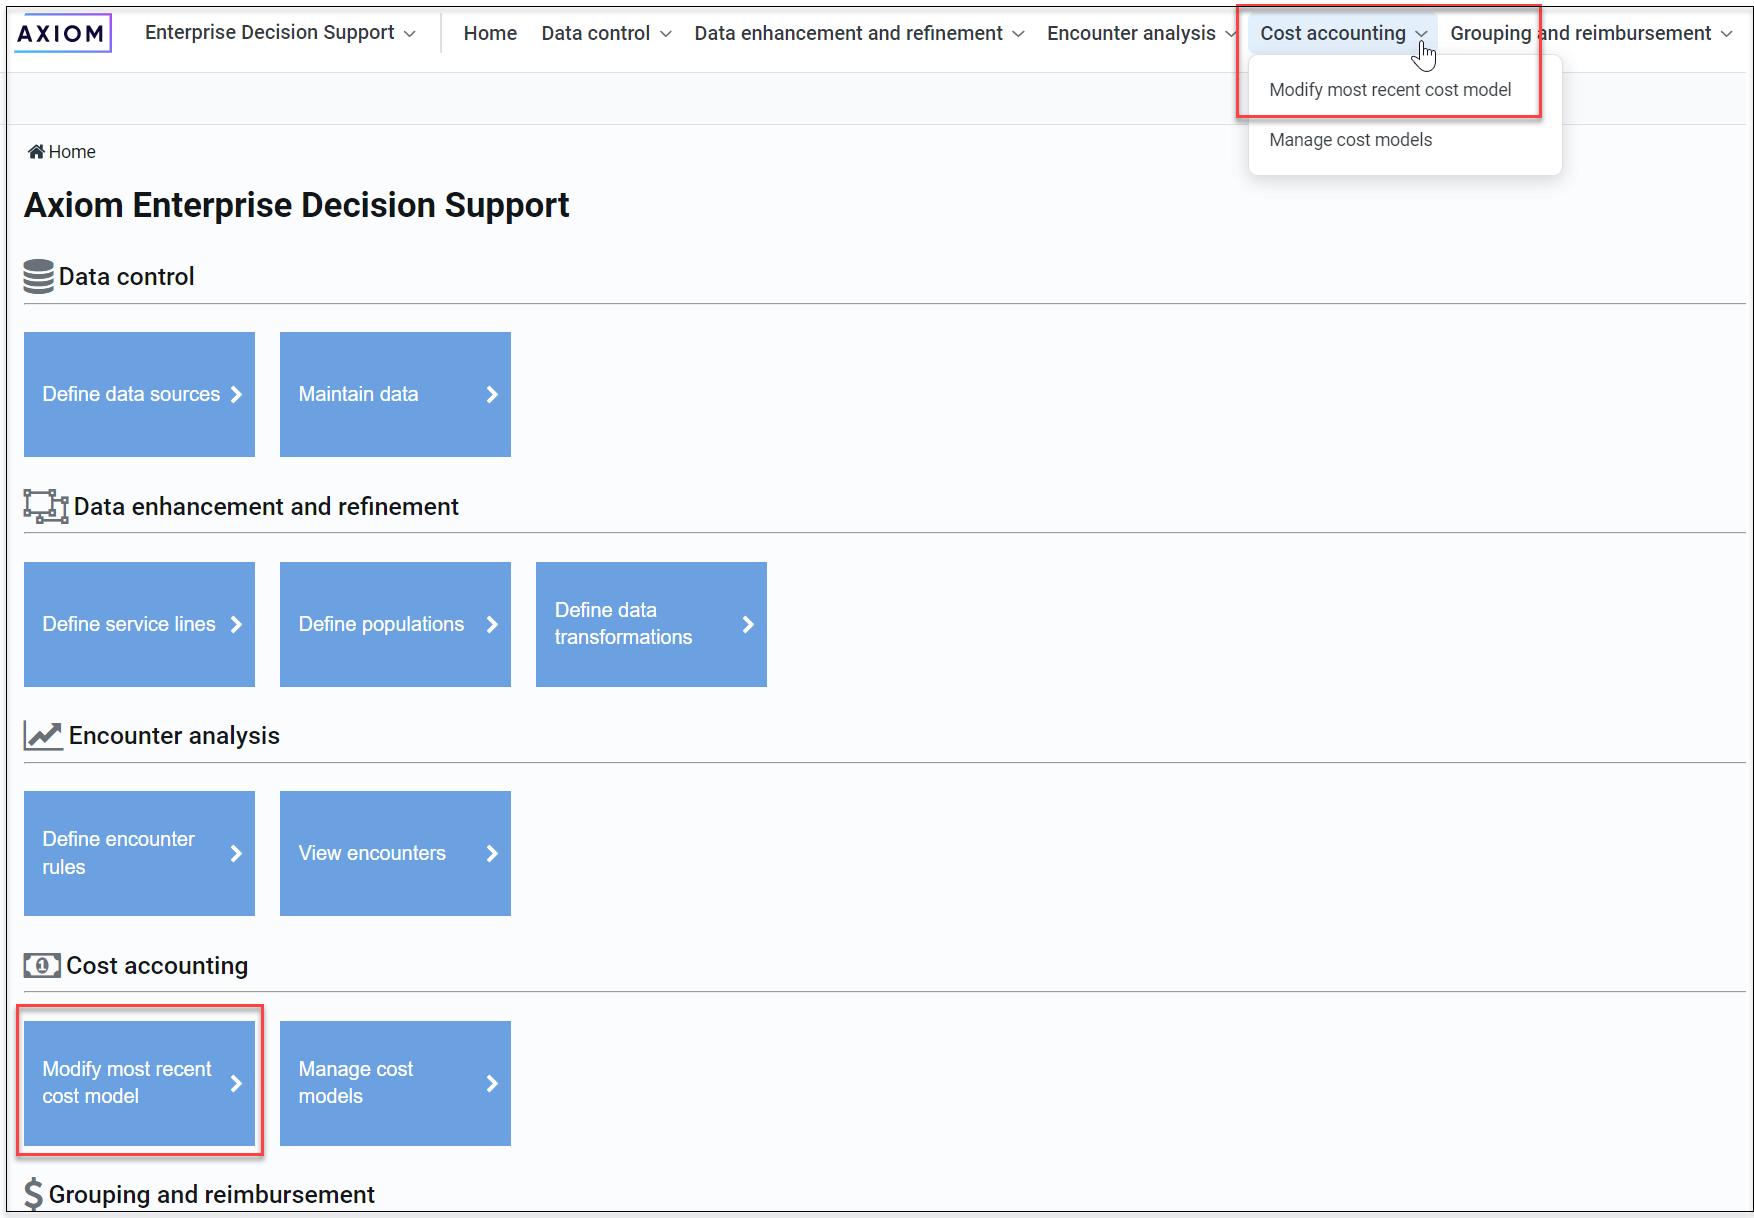Click chevron arrow on View encounters
The width and height of the screenshot is (1754, 1218).
pyautogui.click(x=492, y=853)
